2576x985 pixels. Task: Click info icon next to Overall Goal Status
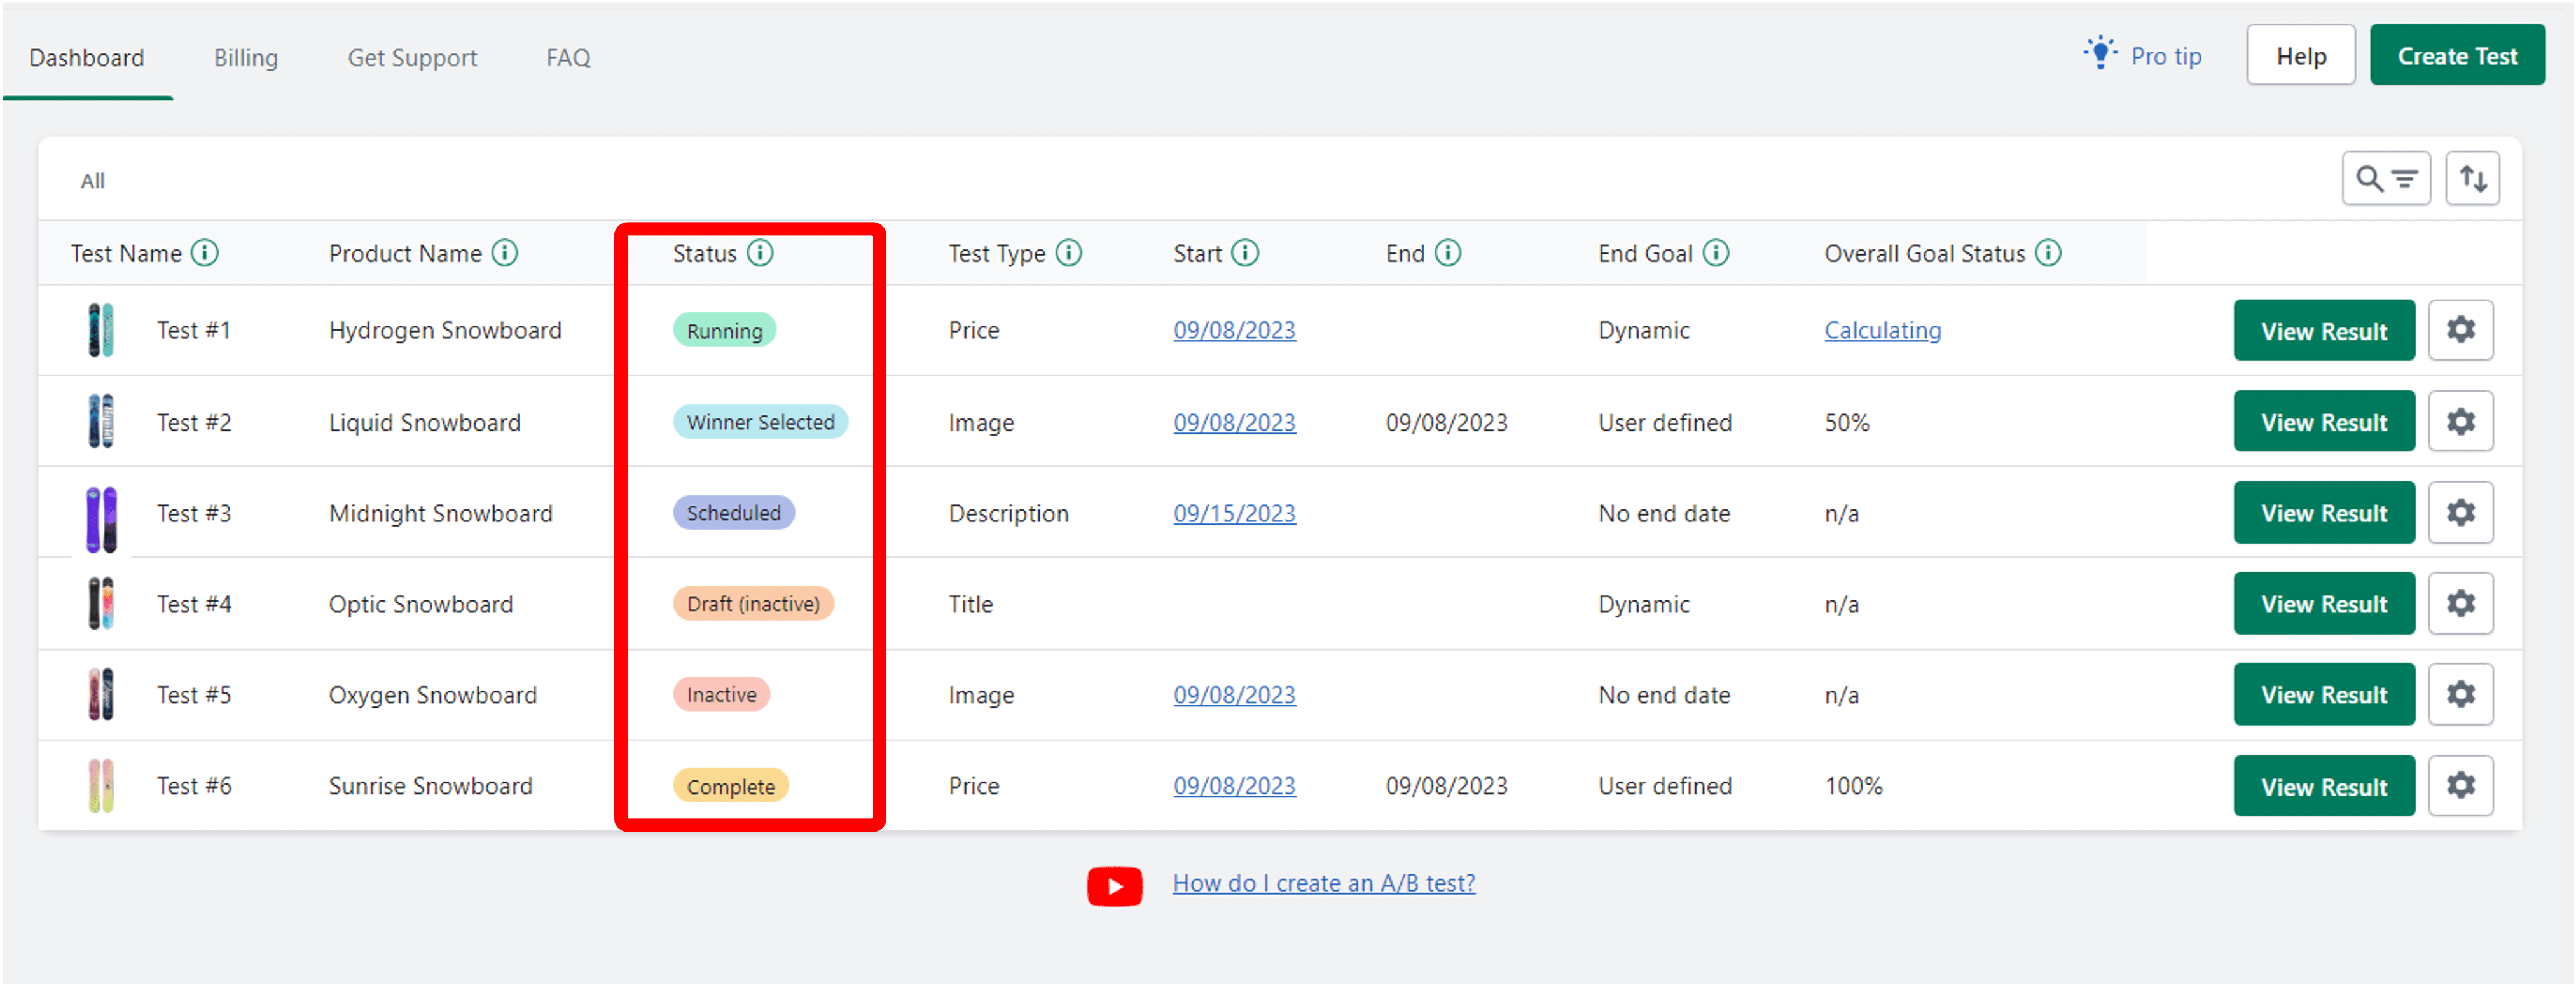pyautogui.click(x=2048, y=253)
